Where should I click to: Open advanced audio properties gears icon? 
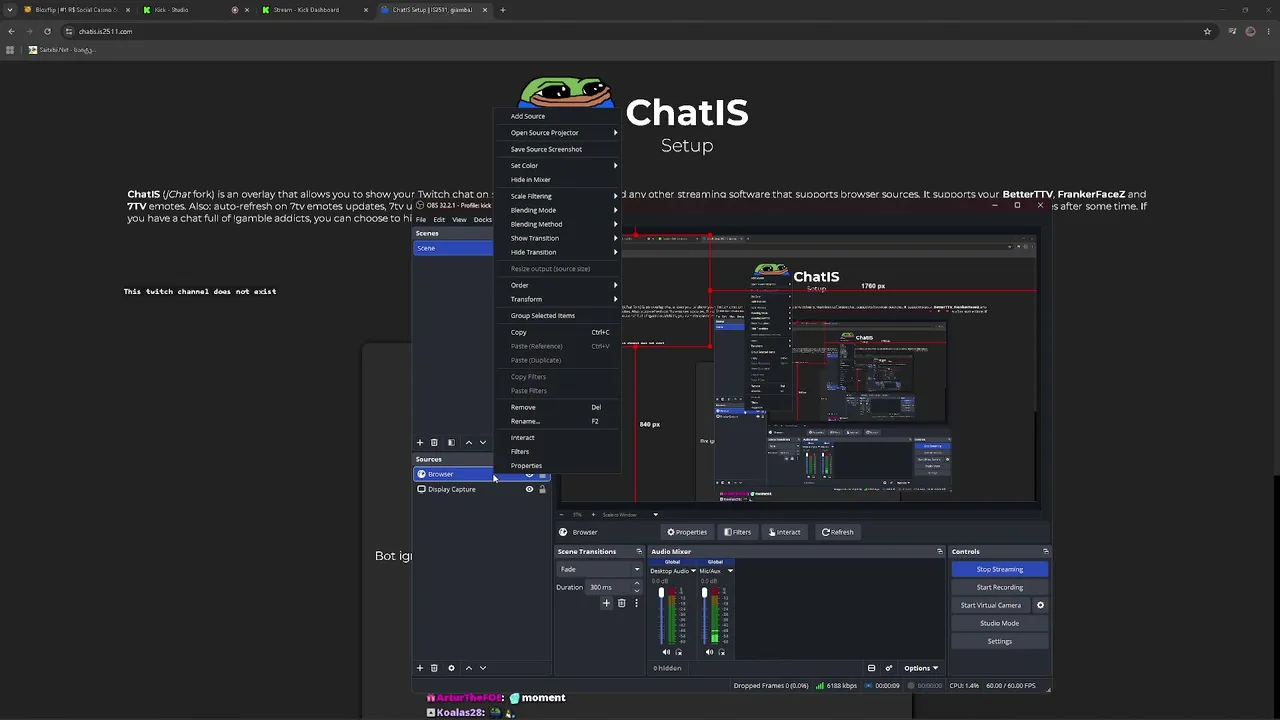coord(888,668)
